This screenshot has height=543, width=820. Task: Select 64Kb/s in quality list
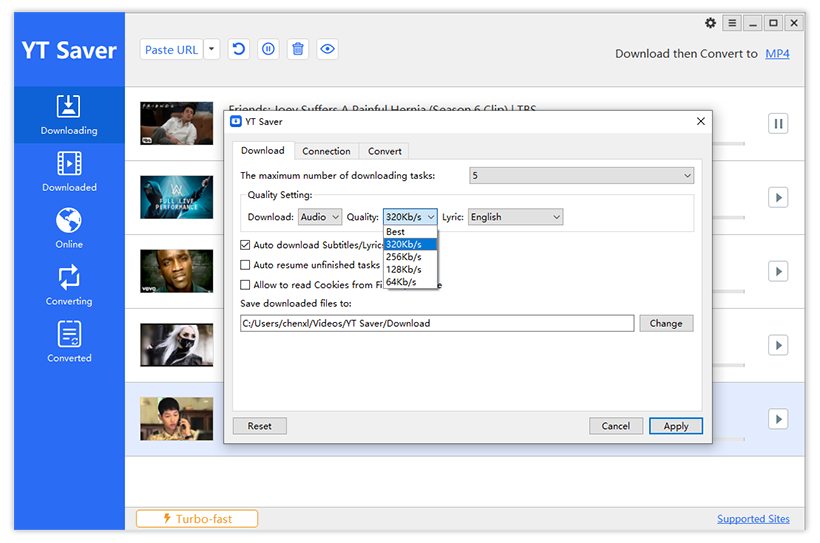[x=410, y=282]
